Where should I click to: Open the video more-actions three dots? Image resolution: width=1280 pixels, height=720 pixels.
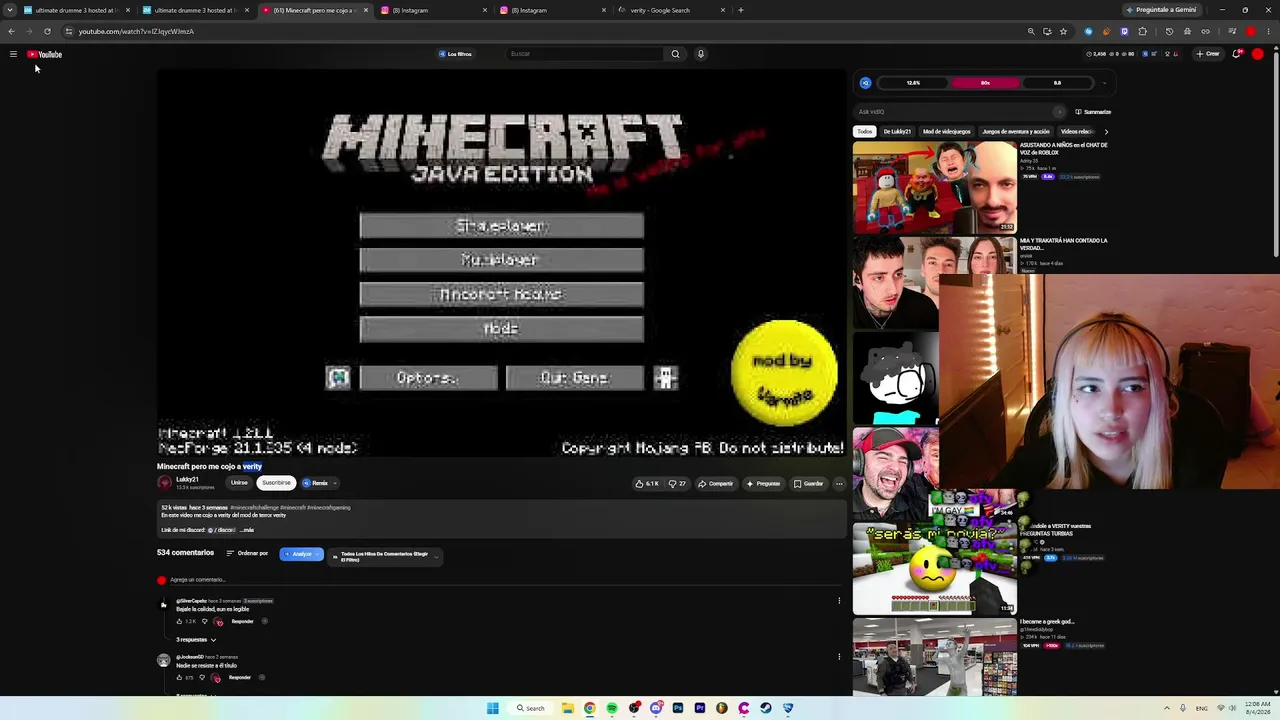pyautogui.click(x=839, y=484)
